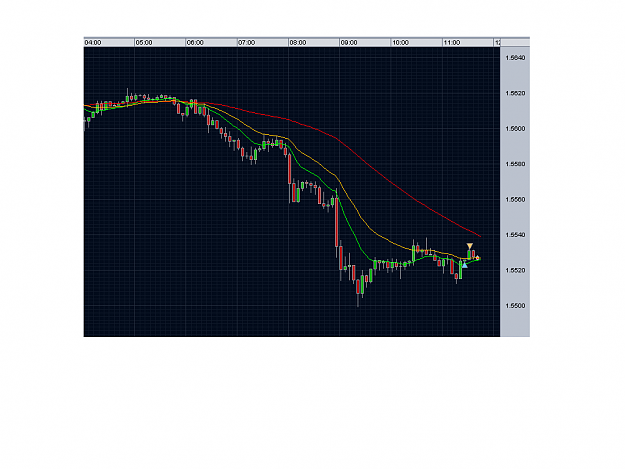The image size is (625, 469).
Task: Click the orange downward triangle trade marker
Action: point(470,246)
